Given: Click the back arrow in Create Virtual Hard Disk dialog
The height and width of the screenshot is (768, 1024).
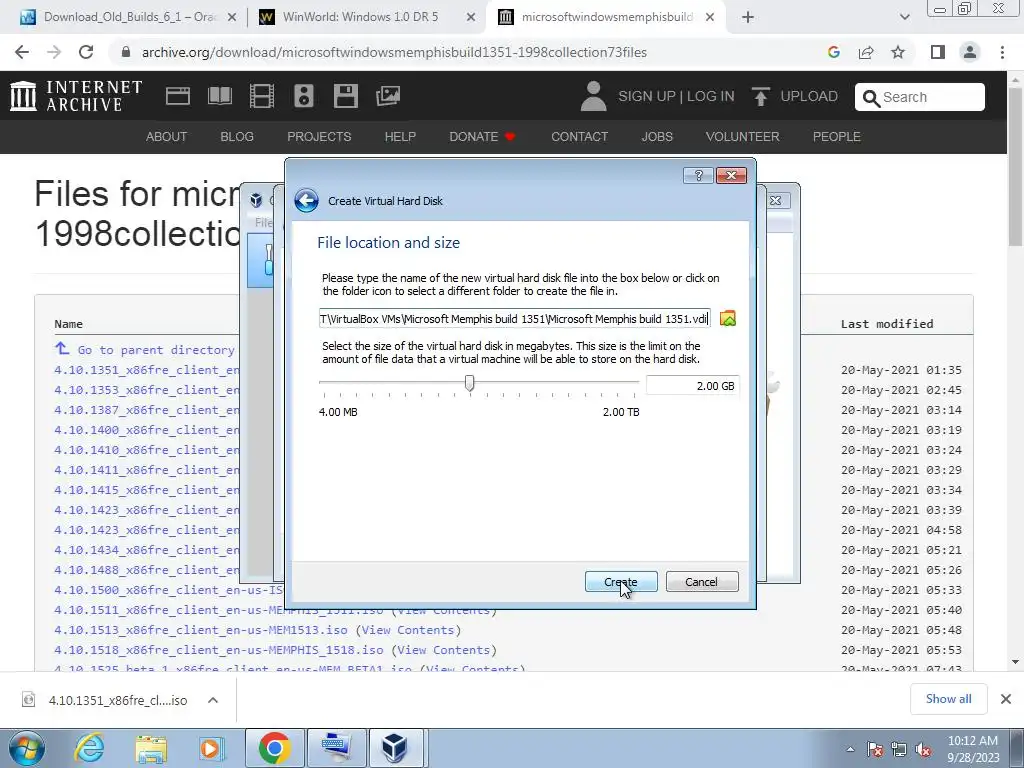Looking at the screenshot, I should click(x=306, y=200).
